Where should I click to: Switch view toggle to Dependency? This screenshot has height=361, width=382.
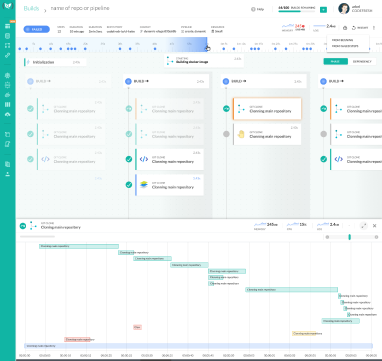click(x=362, y=61)
